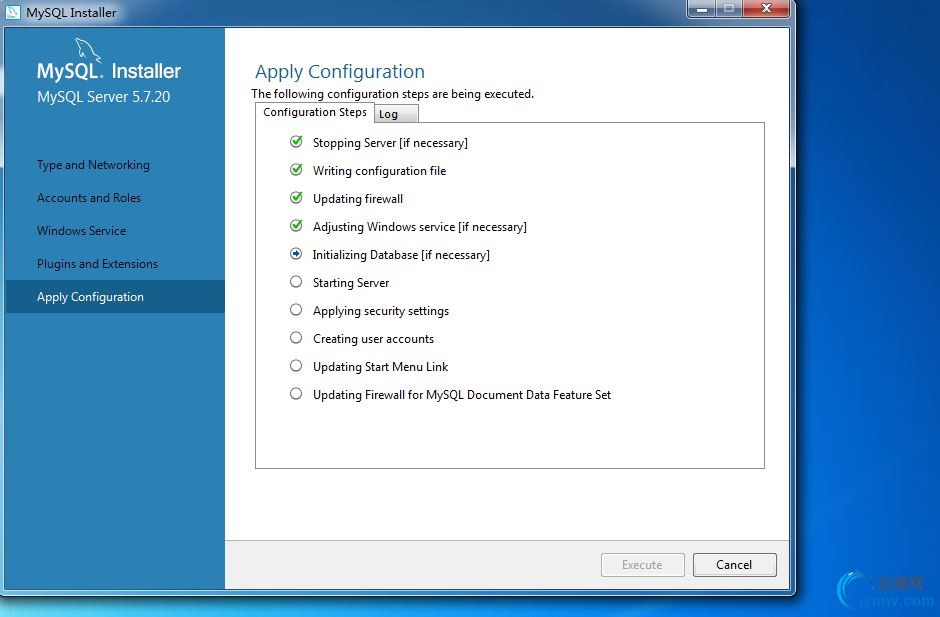Close the MySQL Installer window

[766, 8]
